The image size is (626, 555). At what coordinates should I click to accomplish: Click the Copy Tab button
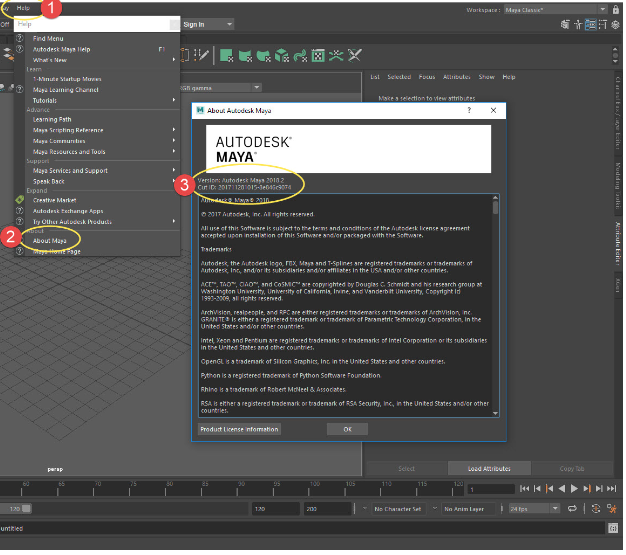point(572,469)
